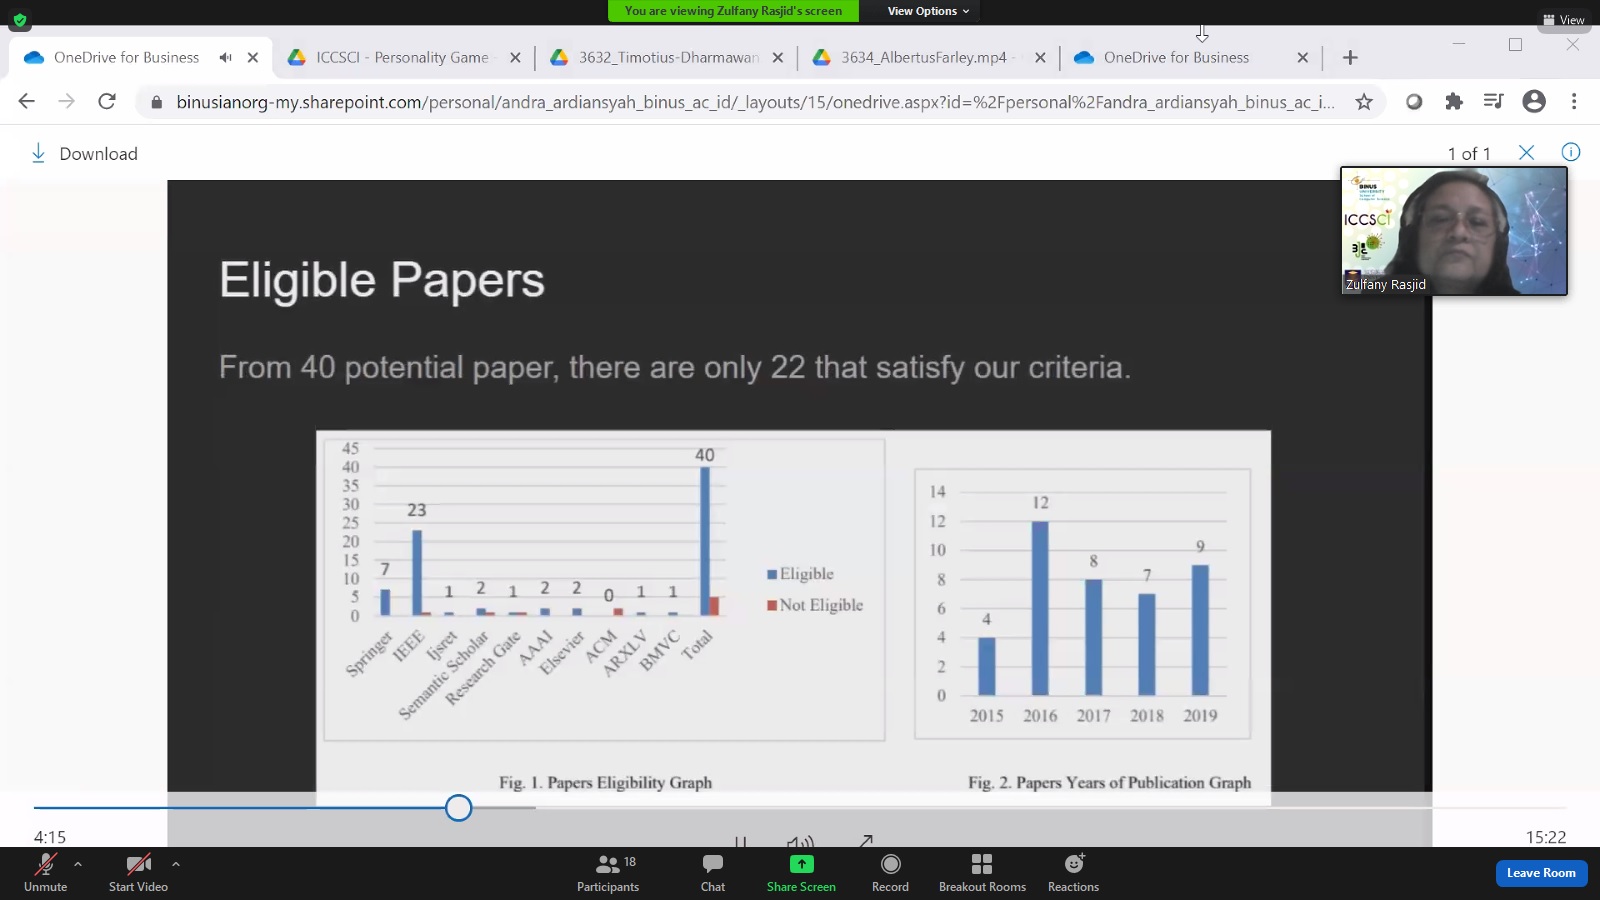The image size is (1600, 900).
Task: Click 'You are viewing Zulfany Rasjid's screen' banner
Action: [x=733, y=11]
